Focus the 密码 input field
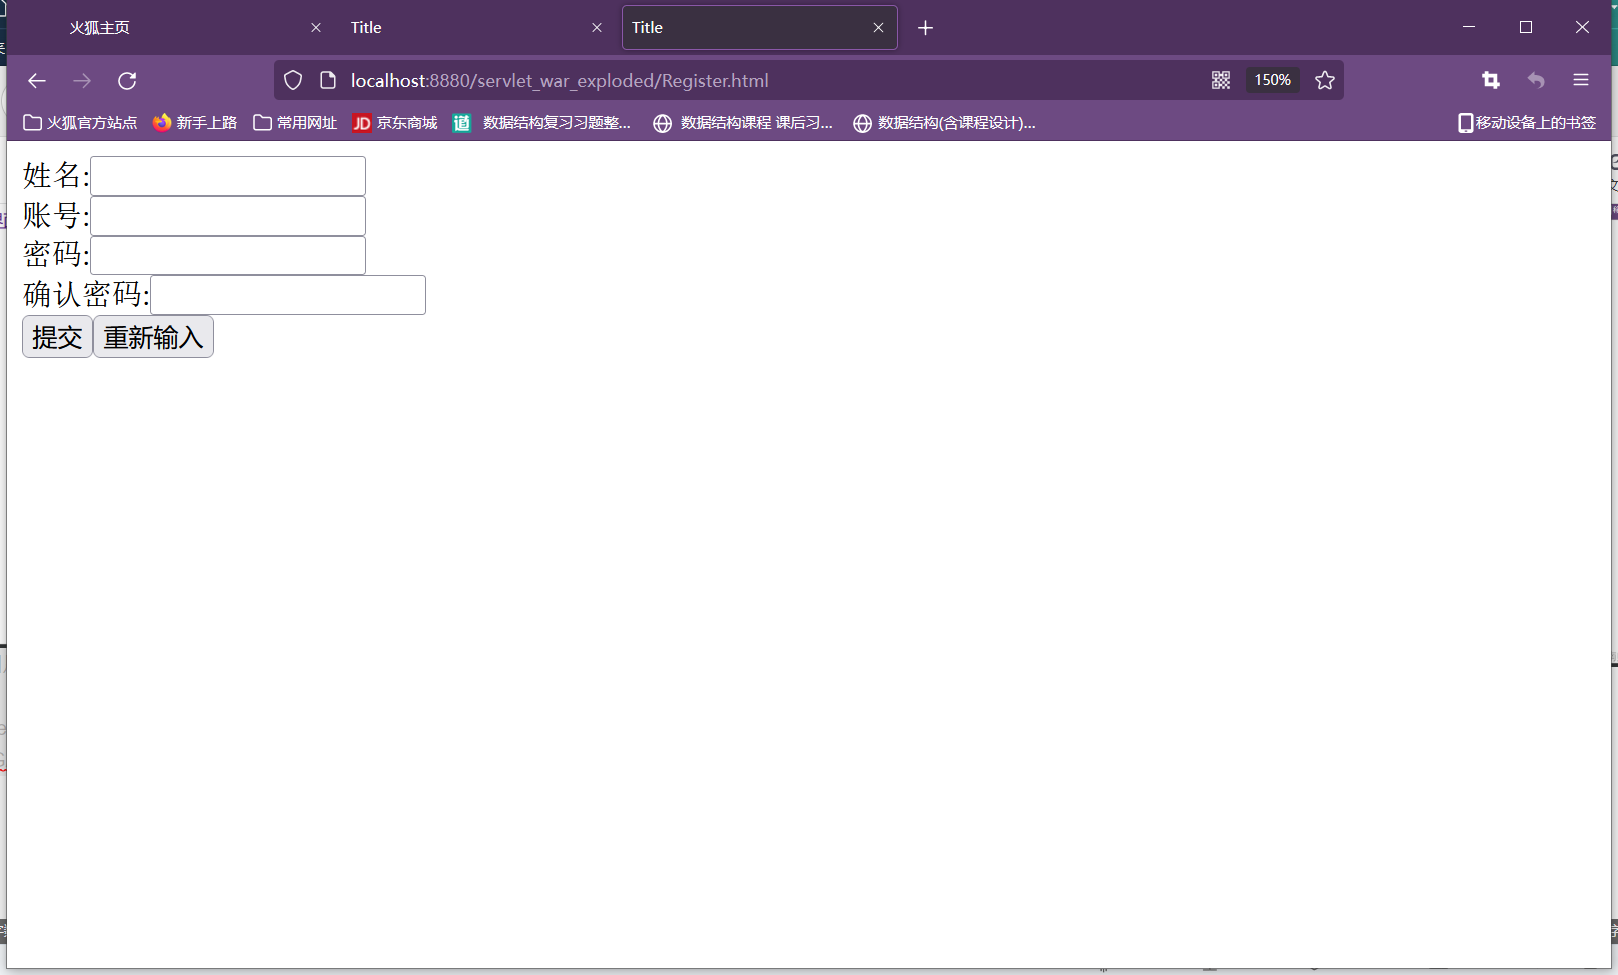Image resolution: width=1618 pixels, height=975 pixels. [228, 255]
